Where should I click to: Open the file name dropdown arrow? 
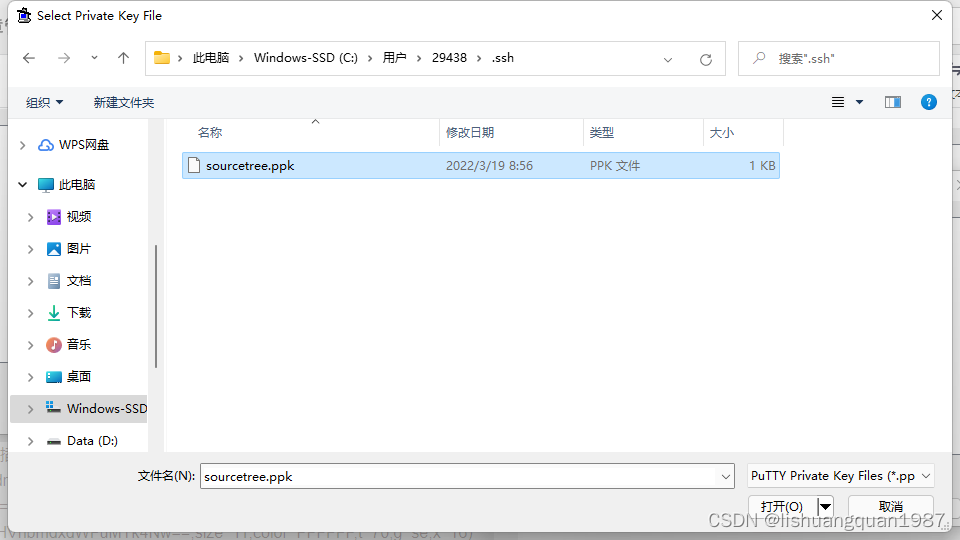click(726, 476)
